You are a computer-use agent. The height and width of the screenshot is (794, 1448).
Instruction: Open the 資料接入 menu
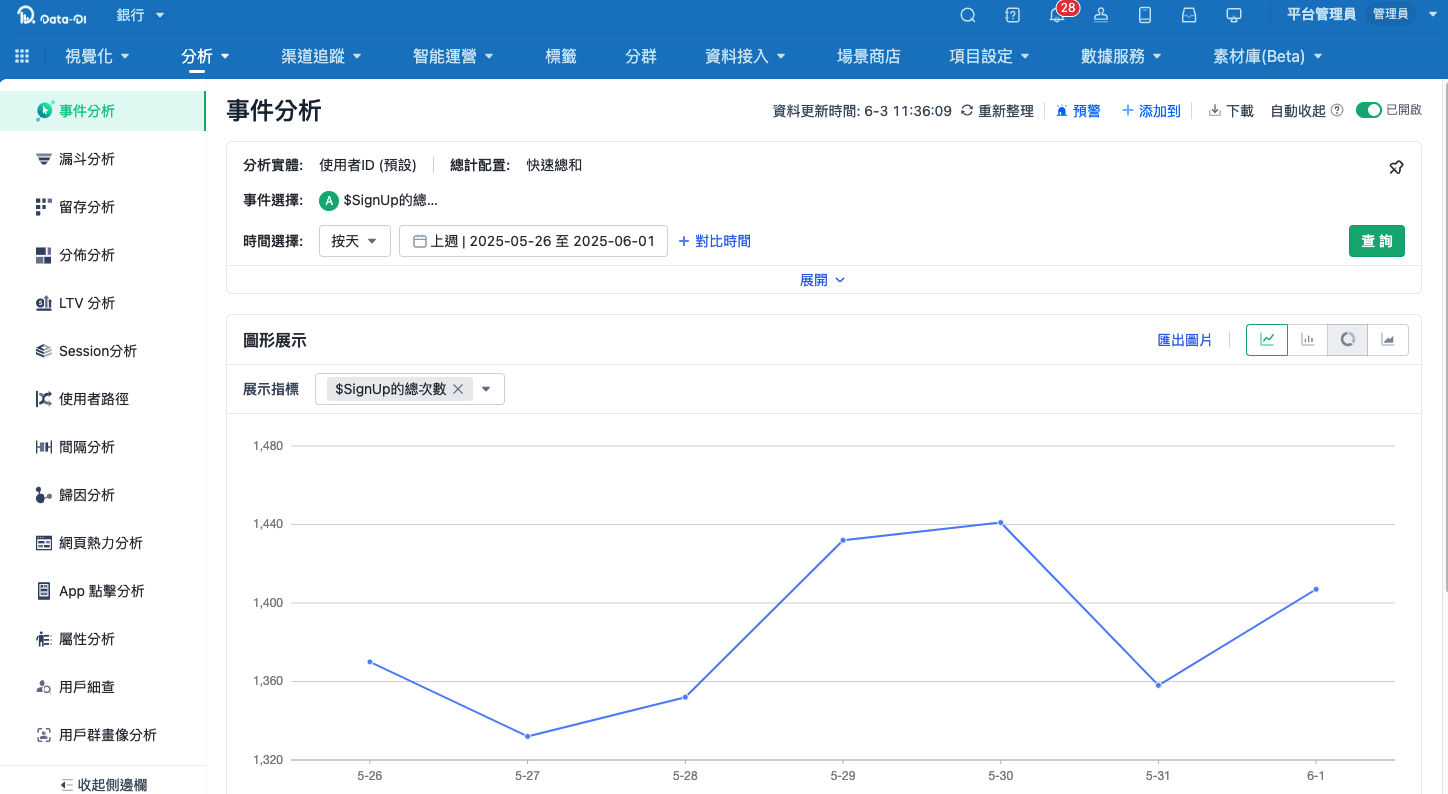click(x=745, y=57)
